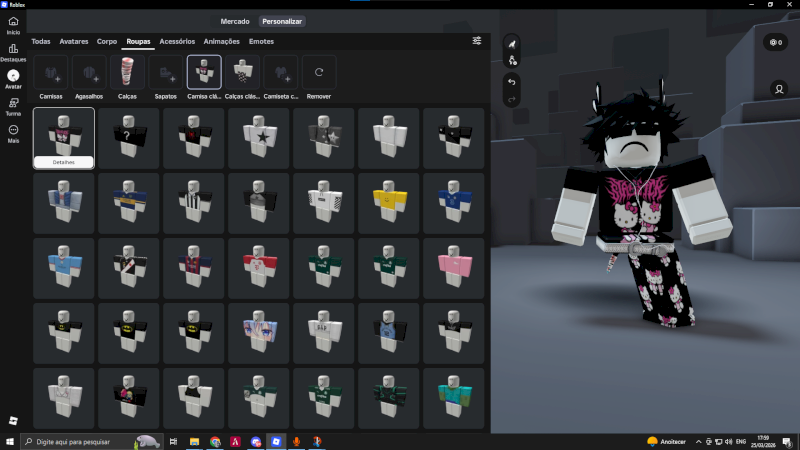The image size is (800, 450).
Task: Add an item in the Agasalhos slot
Action: (x=89, y=72)
